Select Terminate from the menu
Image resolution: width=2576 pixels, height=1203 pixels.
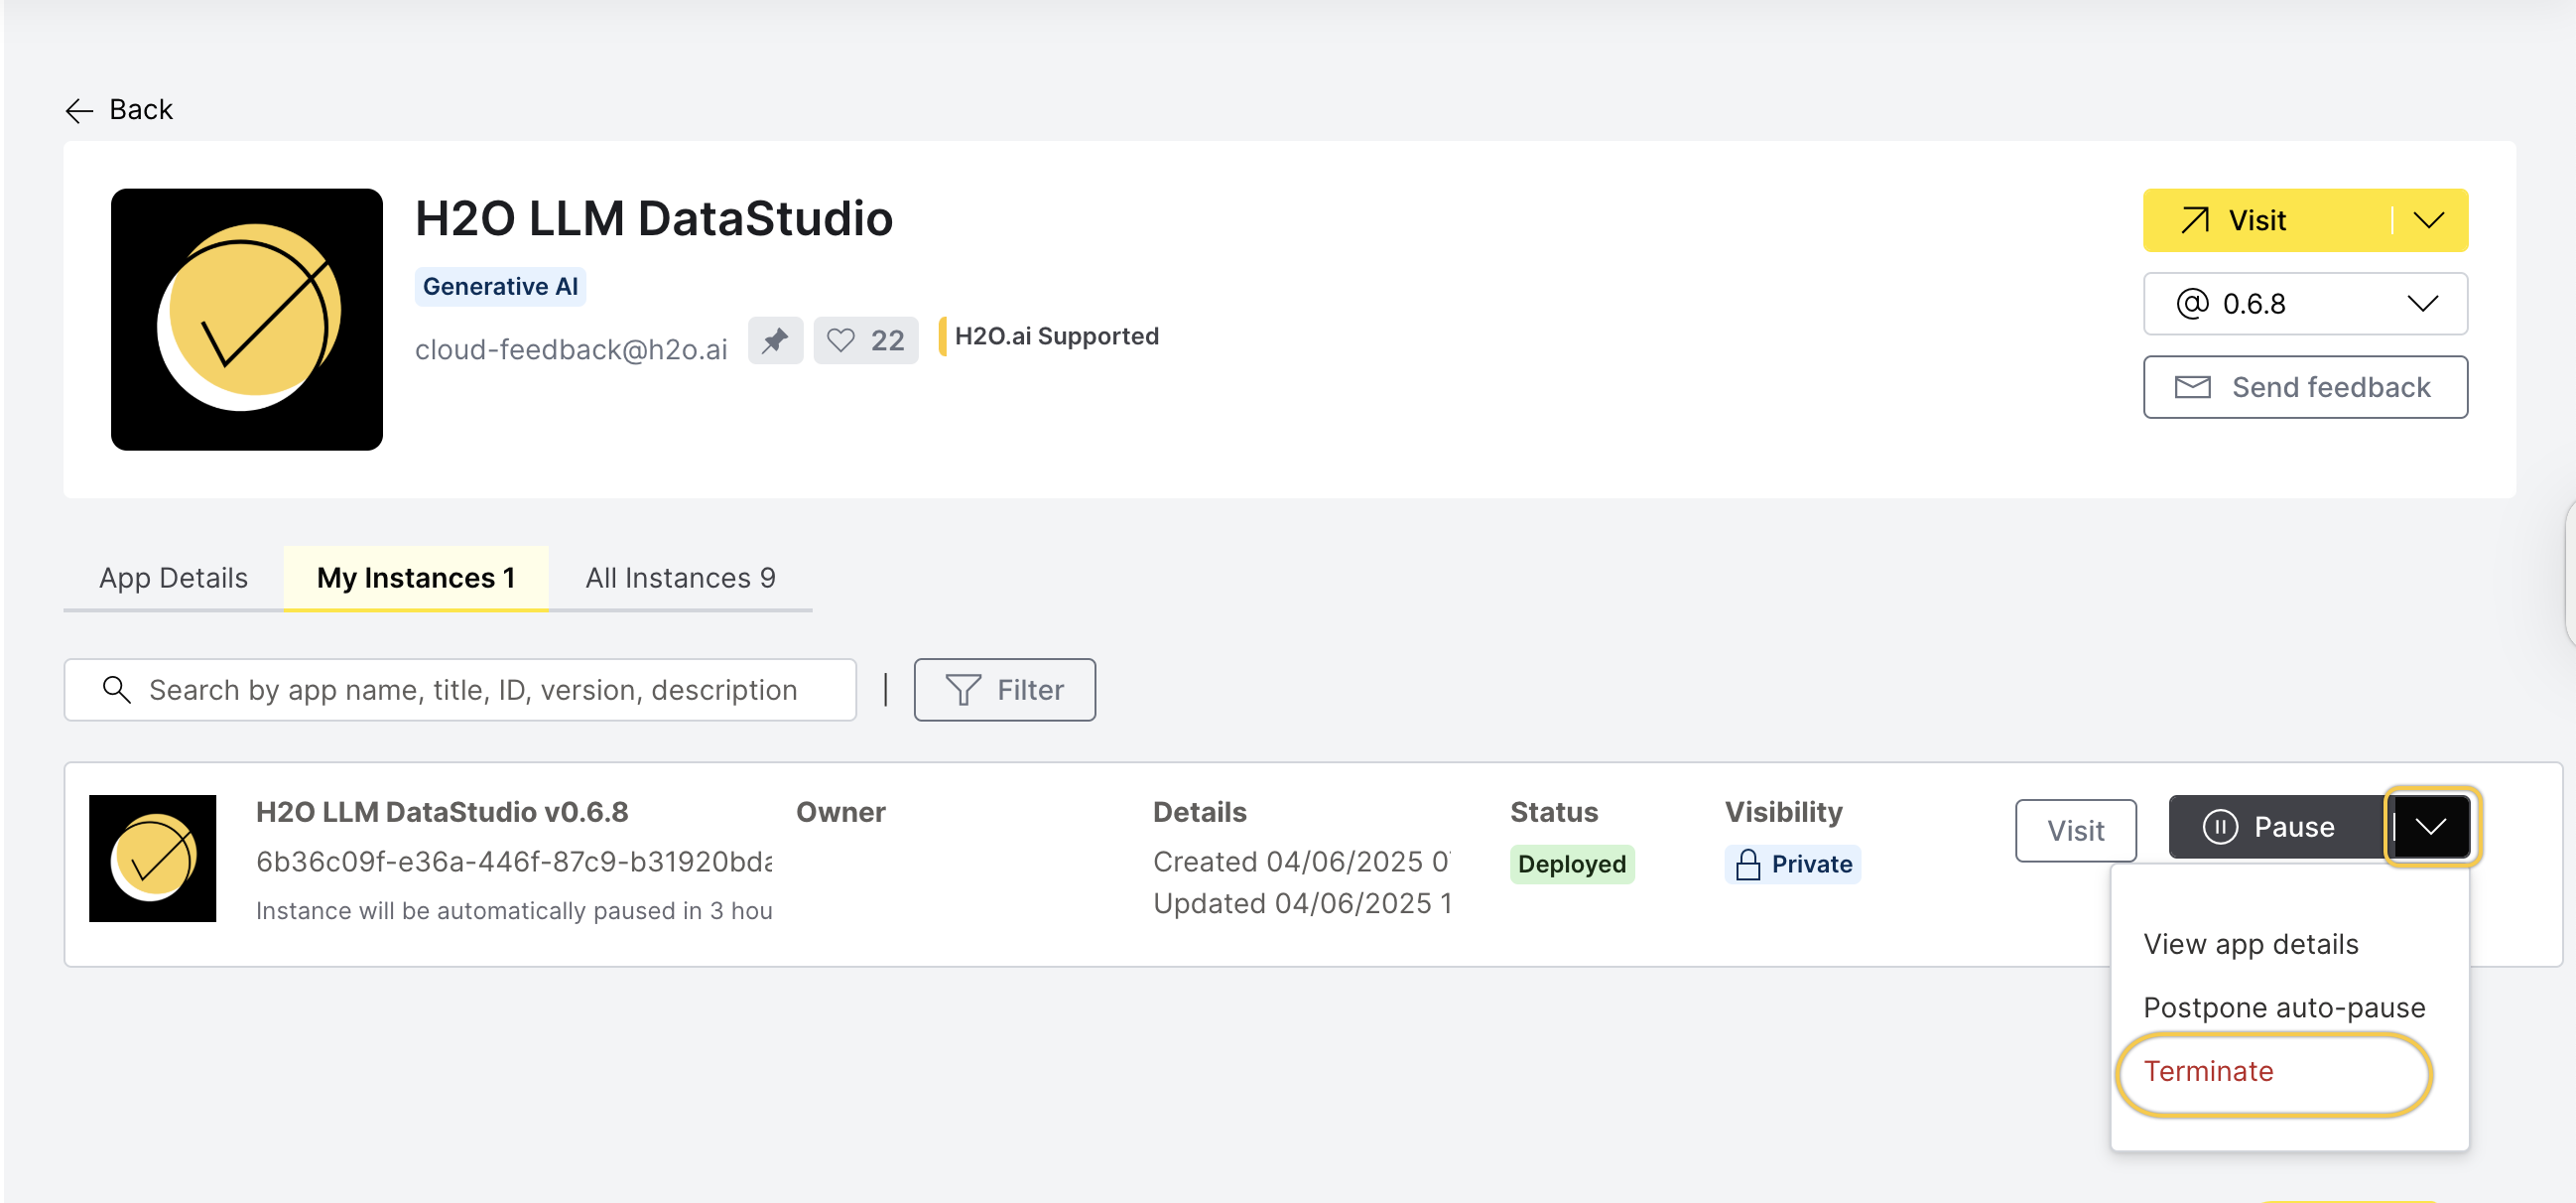click(2208, 1072)
